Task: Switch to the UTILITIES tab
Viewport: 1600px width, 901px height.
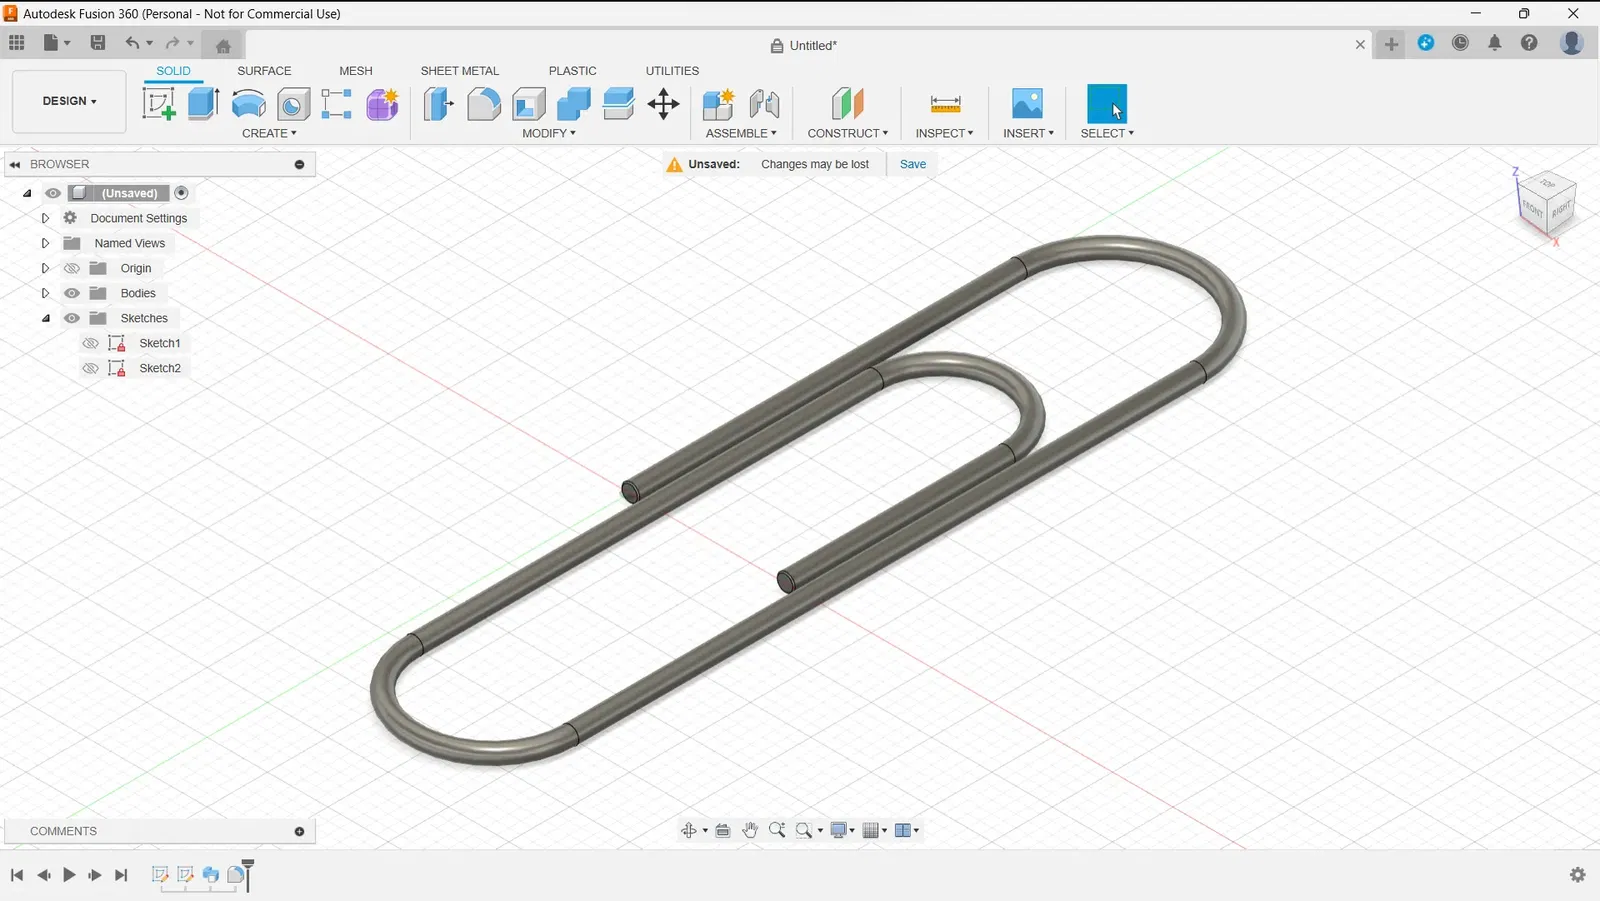Action: coord(672,71)
